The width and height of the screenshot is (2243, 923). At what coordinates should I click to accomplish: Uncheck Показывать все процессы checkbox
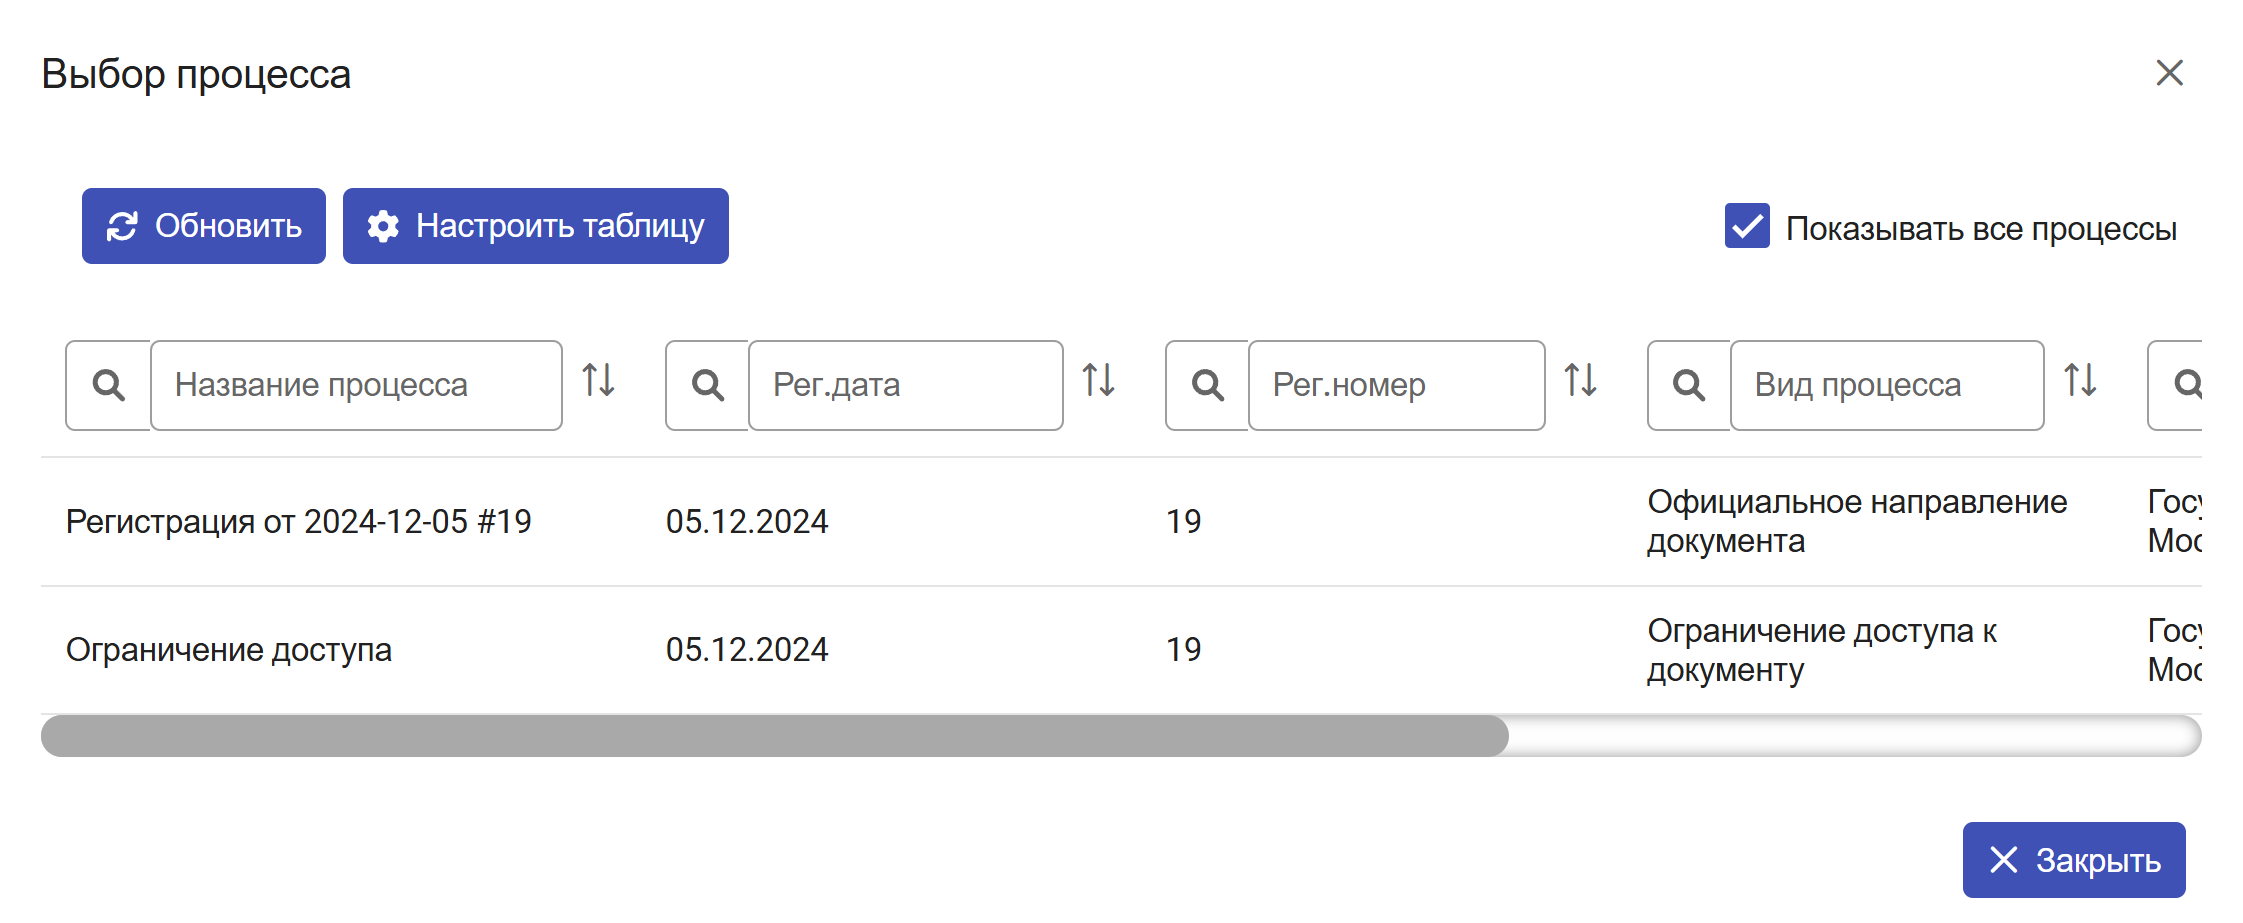tap(1747, 226)
